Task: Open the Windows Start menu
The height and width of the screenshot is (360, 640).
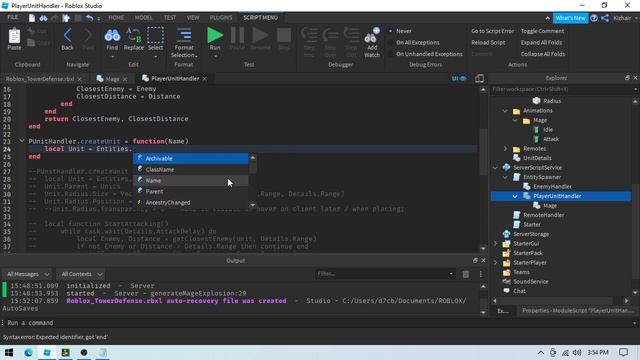Action: coord(9,352)
